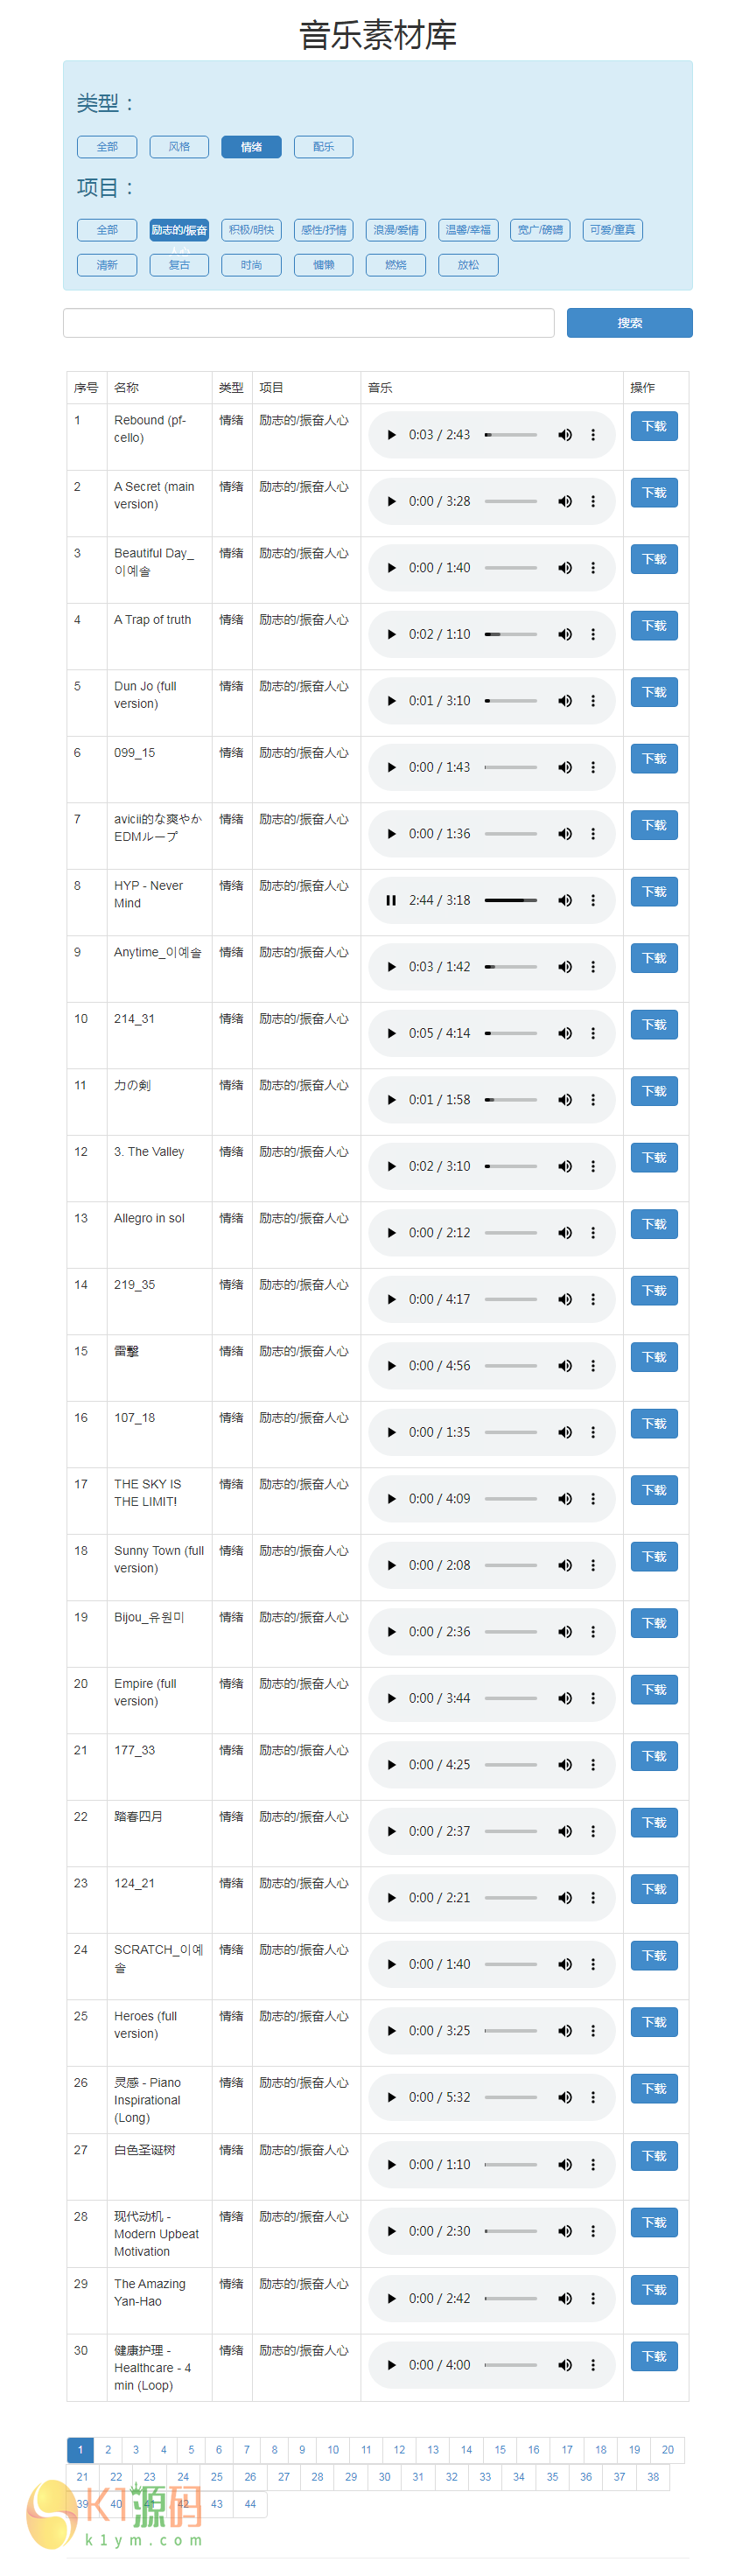756x2576 pixels.
Task: Select the 全部 type filter
Action: (107, 147)
